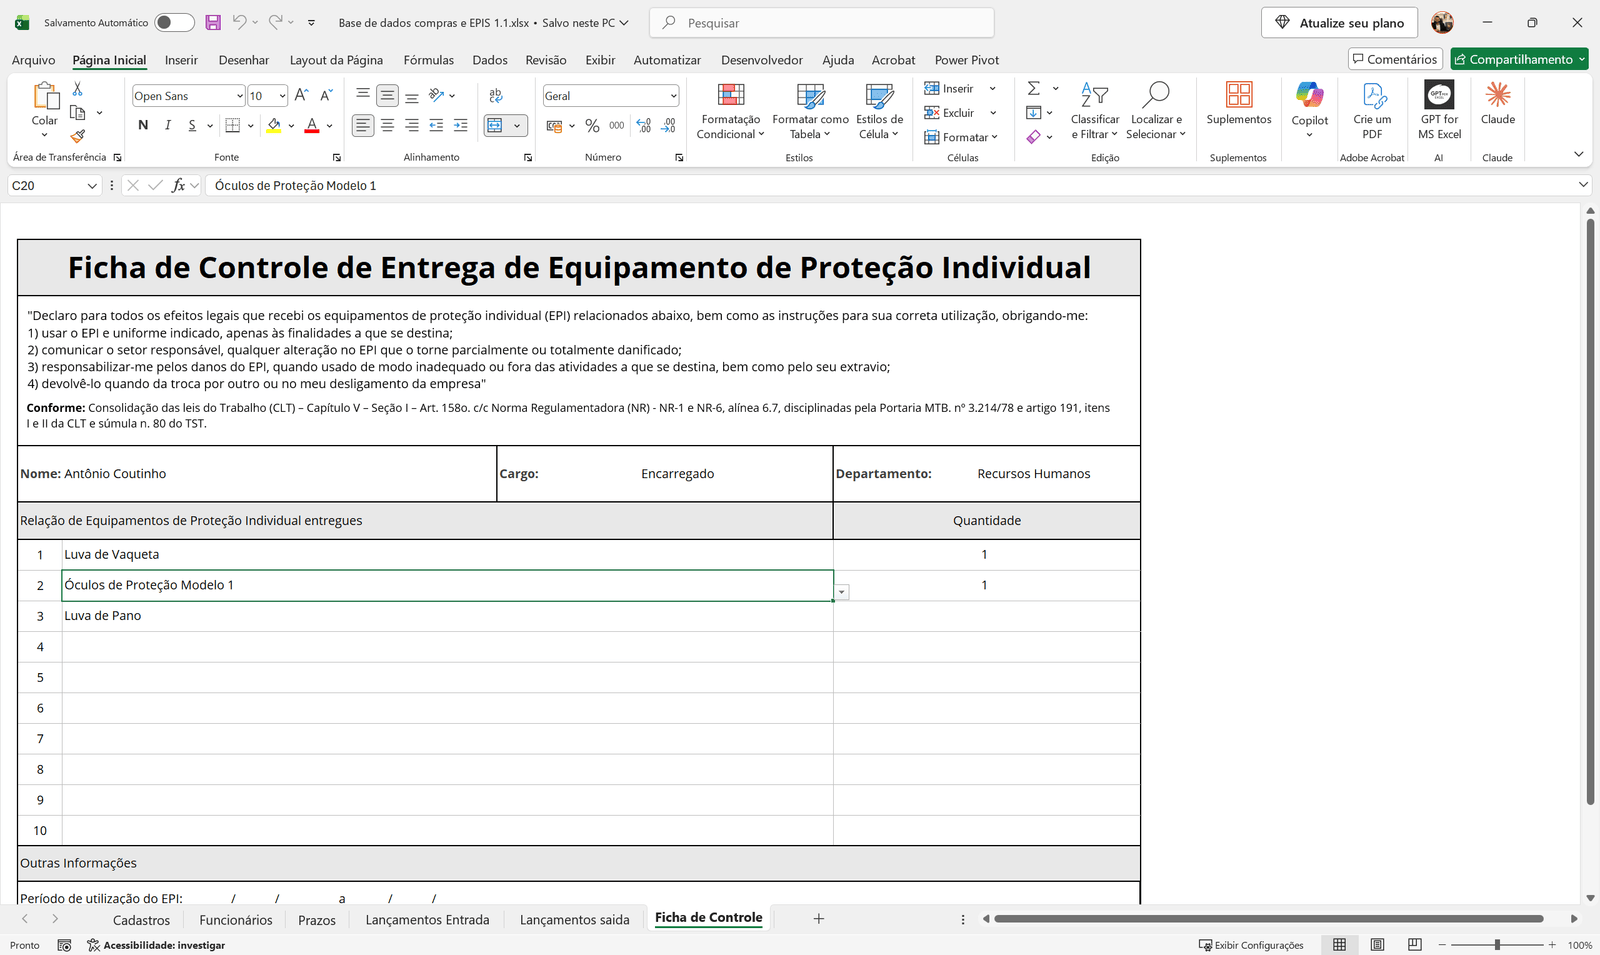1600x955 pixels.
Task: Open the Inserir ribbon tab
Action: pyautogui.click(x=181, y=60)
